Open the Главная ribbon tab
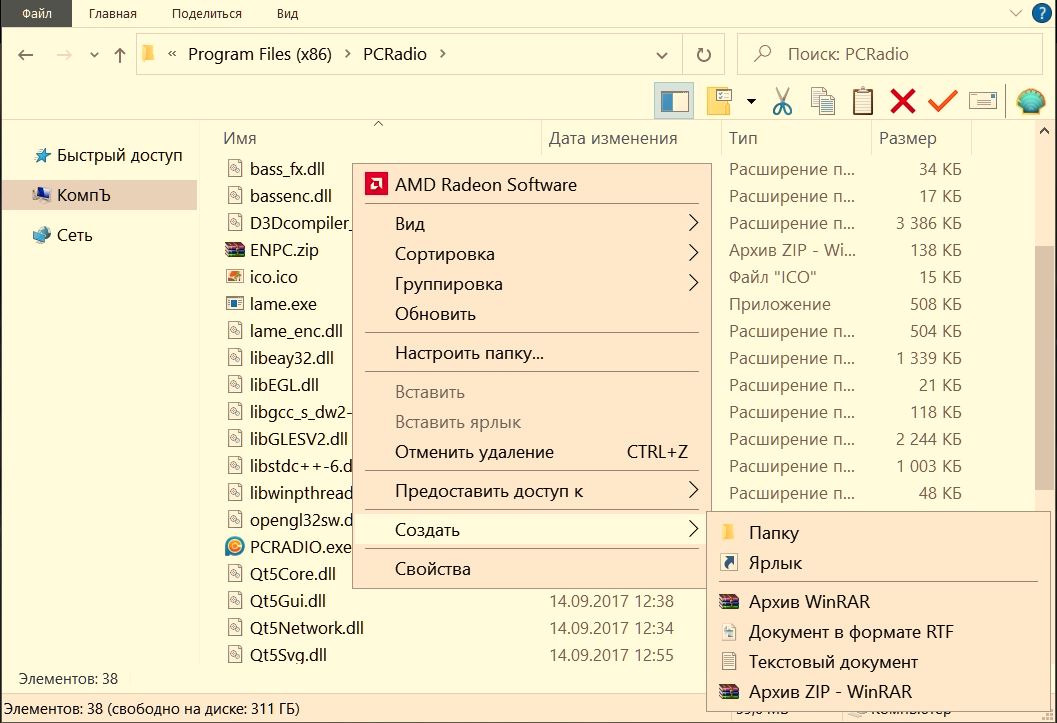Viewport: 1057px width, 723px height. click(x=113, y=13)
